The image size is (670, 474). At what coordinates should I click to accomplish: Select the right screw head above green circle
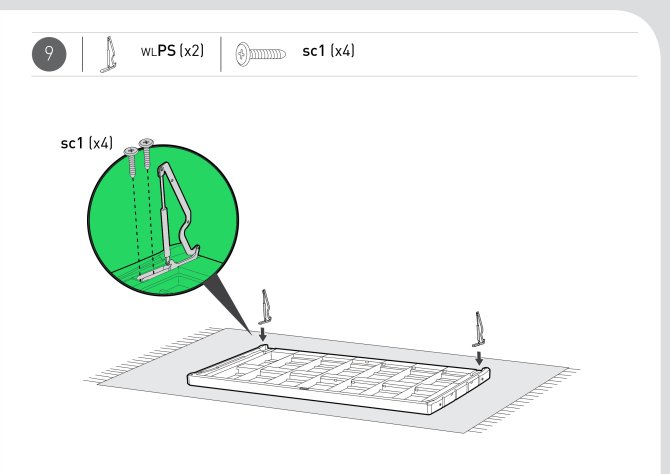tap(146, 142)
